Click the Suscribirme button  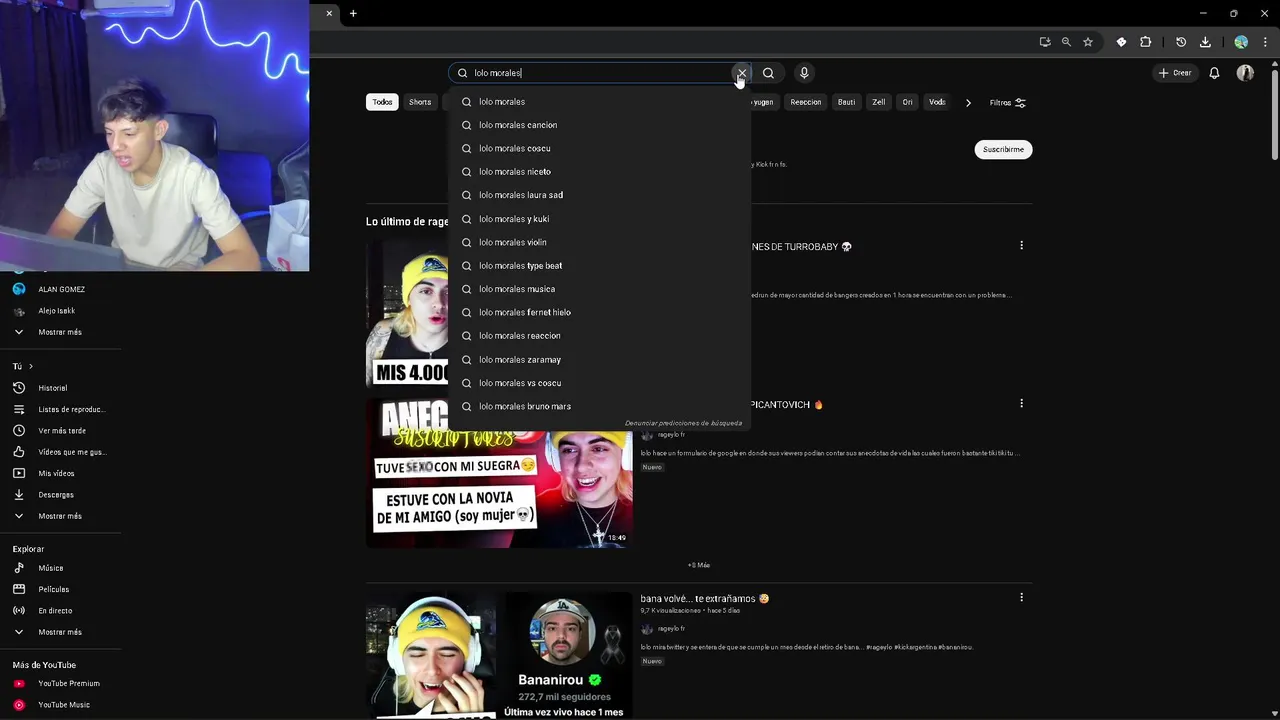(1003, 149)
